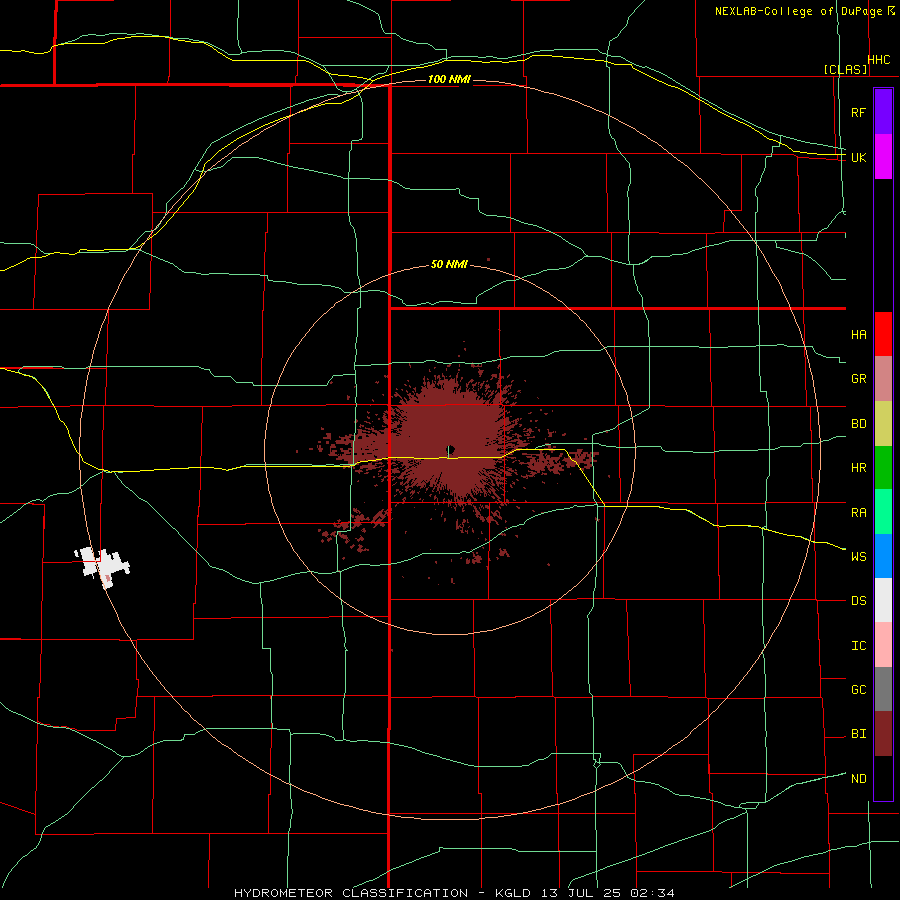Click the "GR" legend label

(858, 379)
